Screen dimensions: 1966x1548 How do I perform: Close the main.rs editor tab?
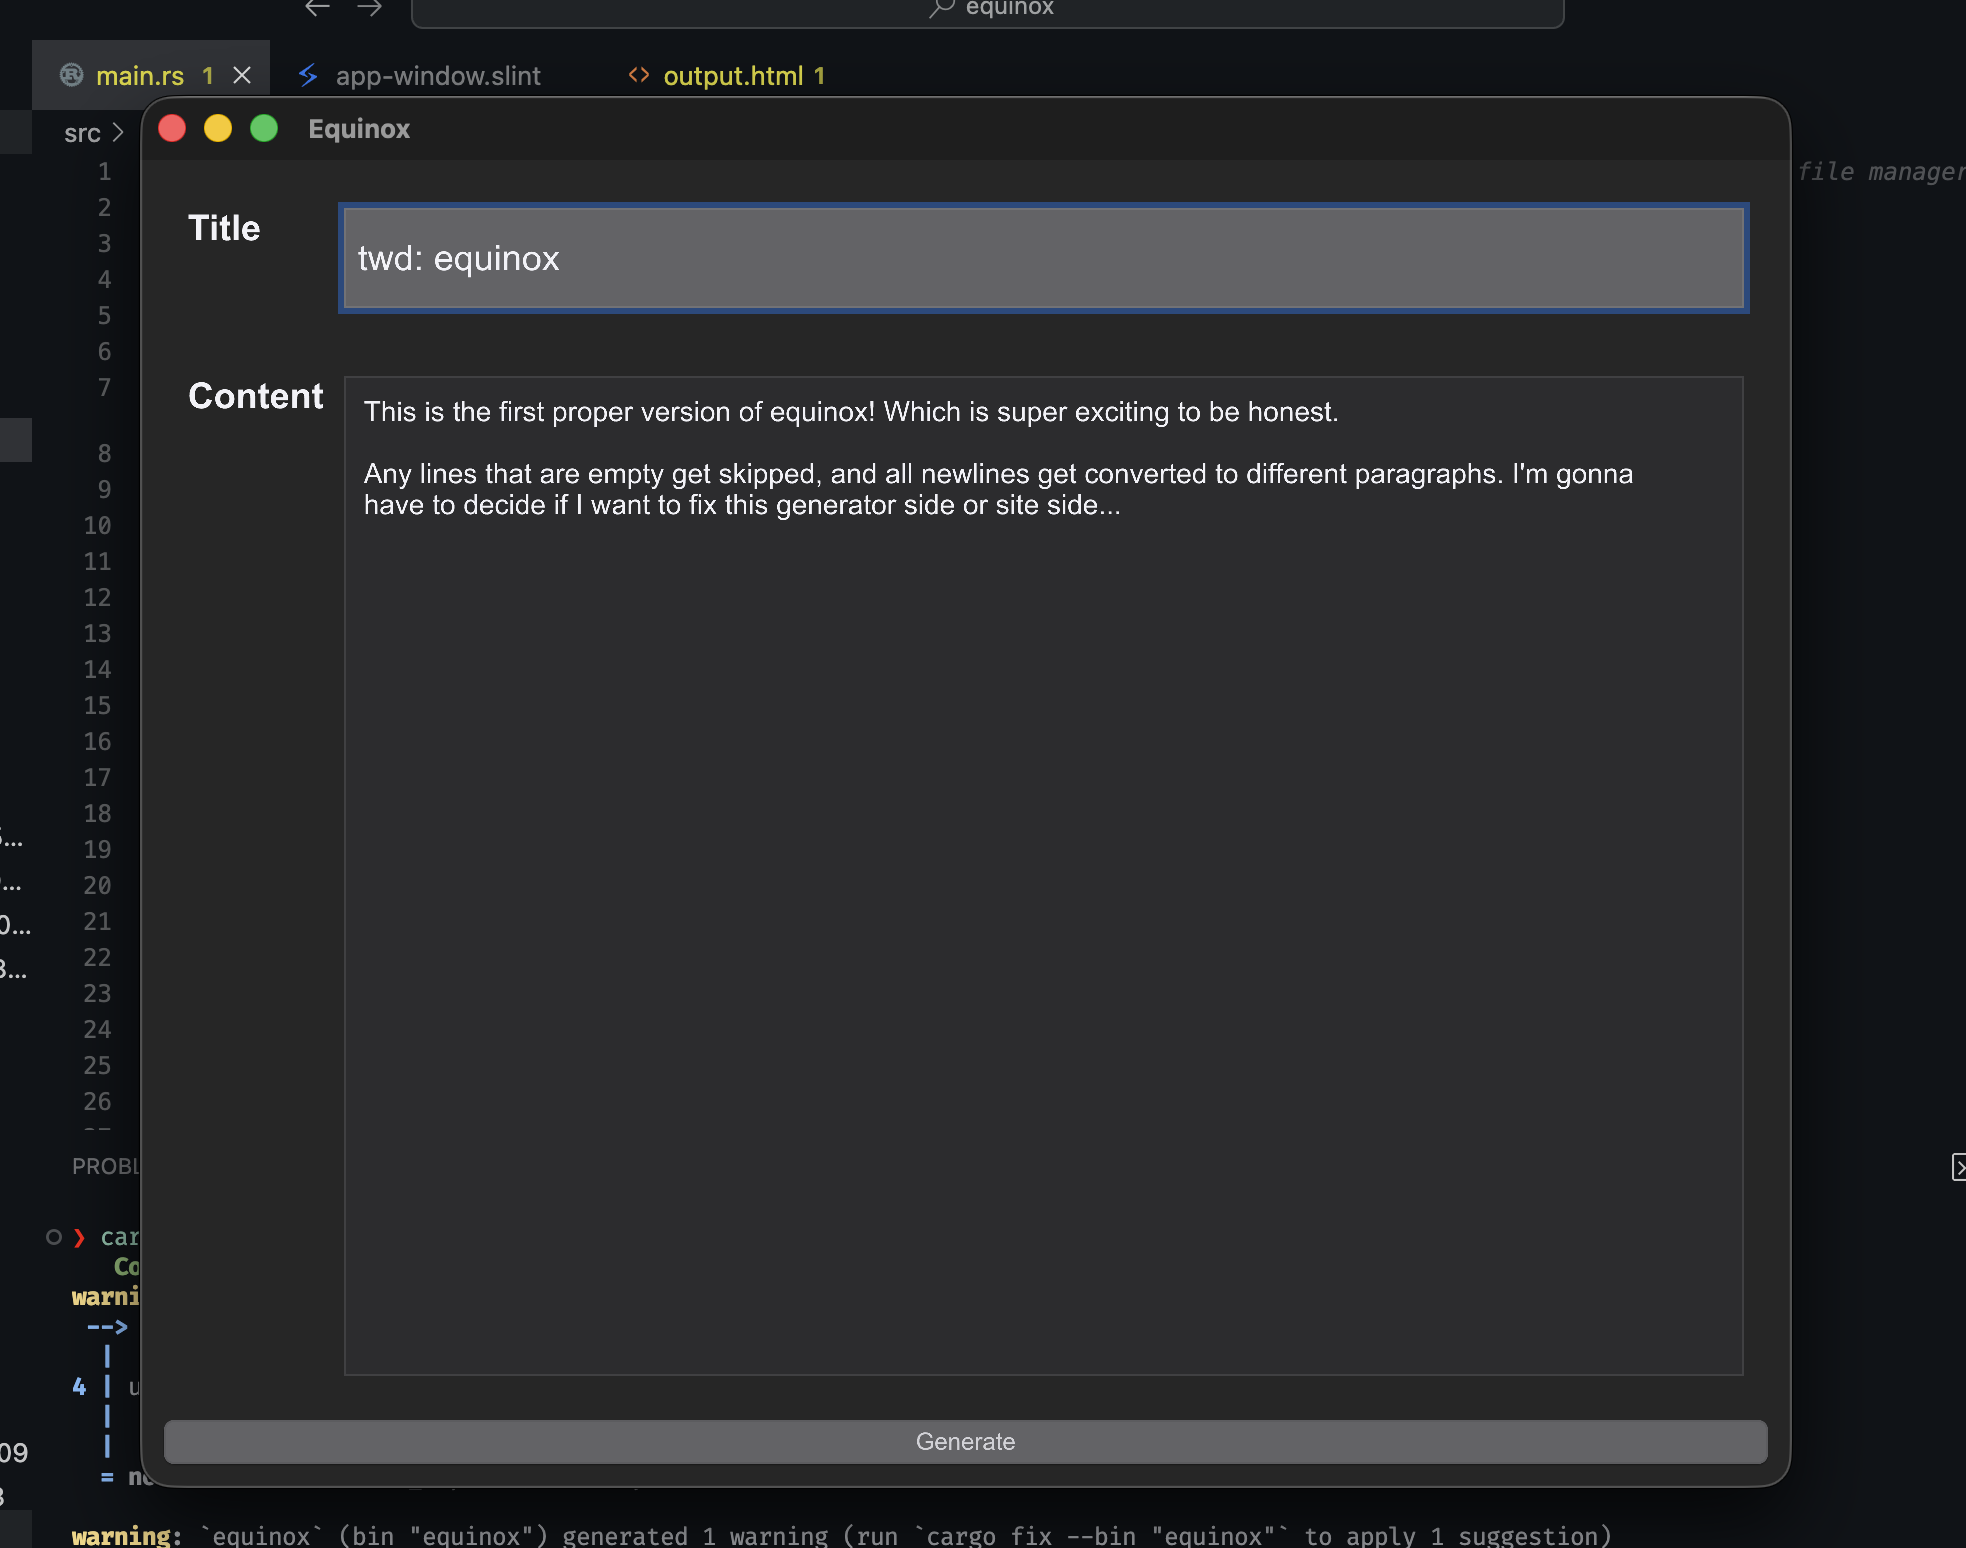tap(242, 75)
